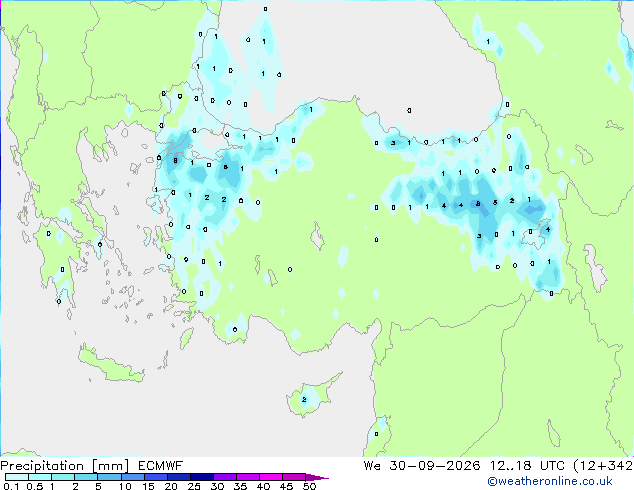Select the 5-10 mm blue legend swatch

point(109,477)
